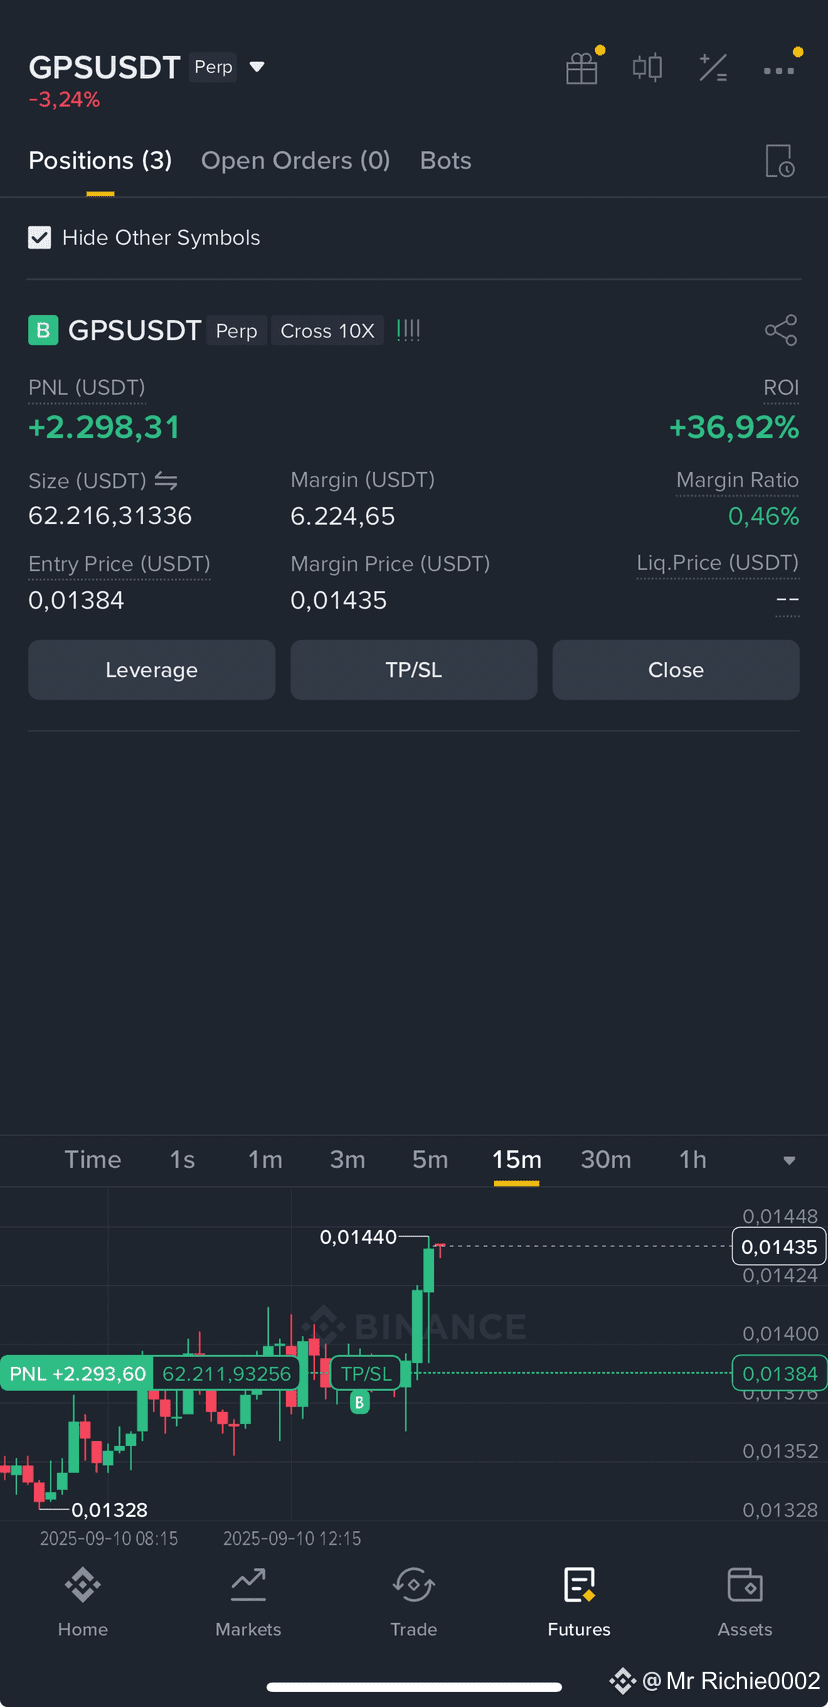Go to the Futures tab

point(579,1602)
